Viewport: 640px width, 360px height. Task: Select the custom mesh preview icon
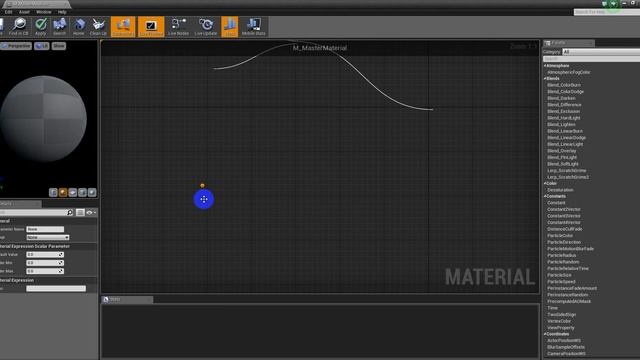(92, 192)
